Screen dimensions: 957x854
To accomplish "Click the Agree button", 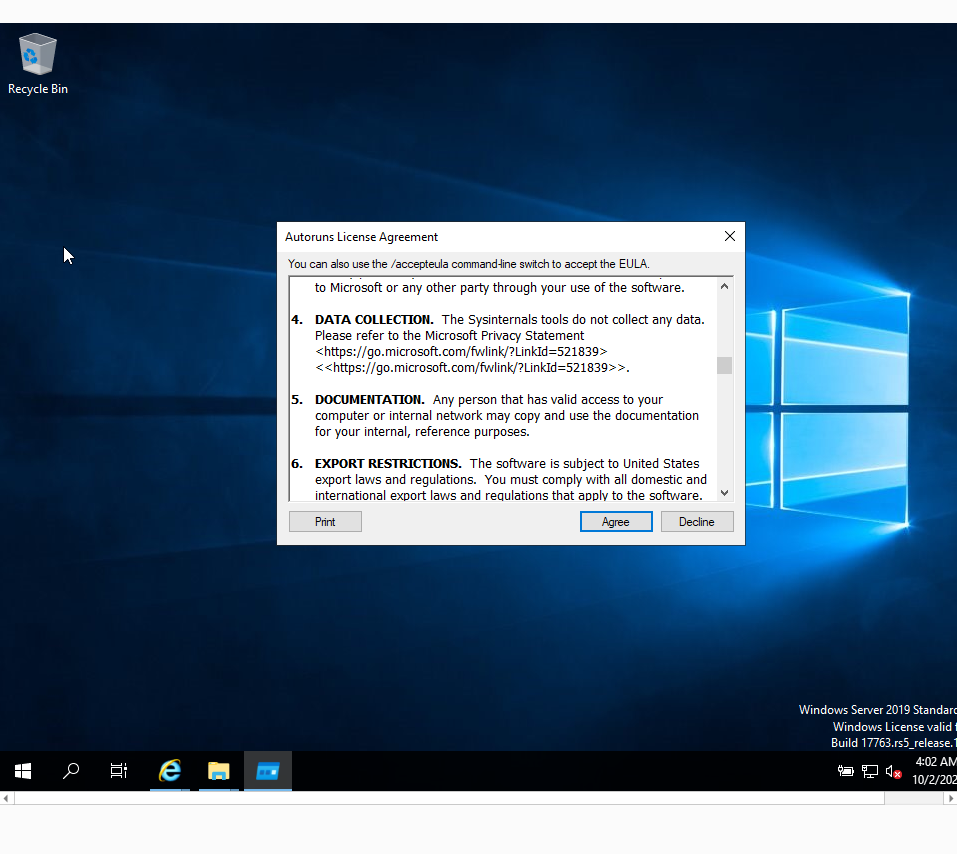I will pyautogui.click(x=616, y=522).
